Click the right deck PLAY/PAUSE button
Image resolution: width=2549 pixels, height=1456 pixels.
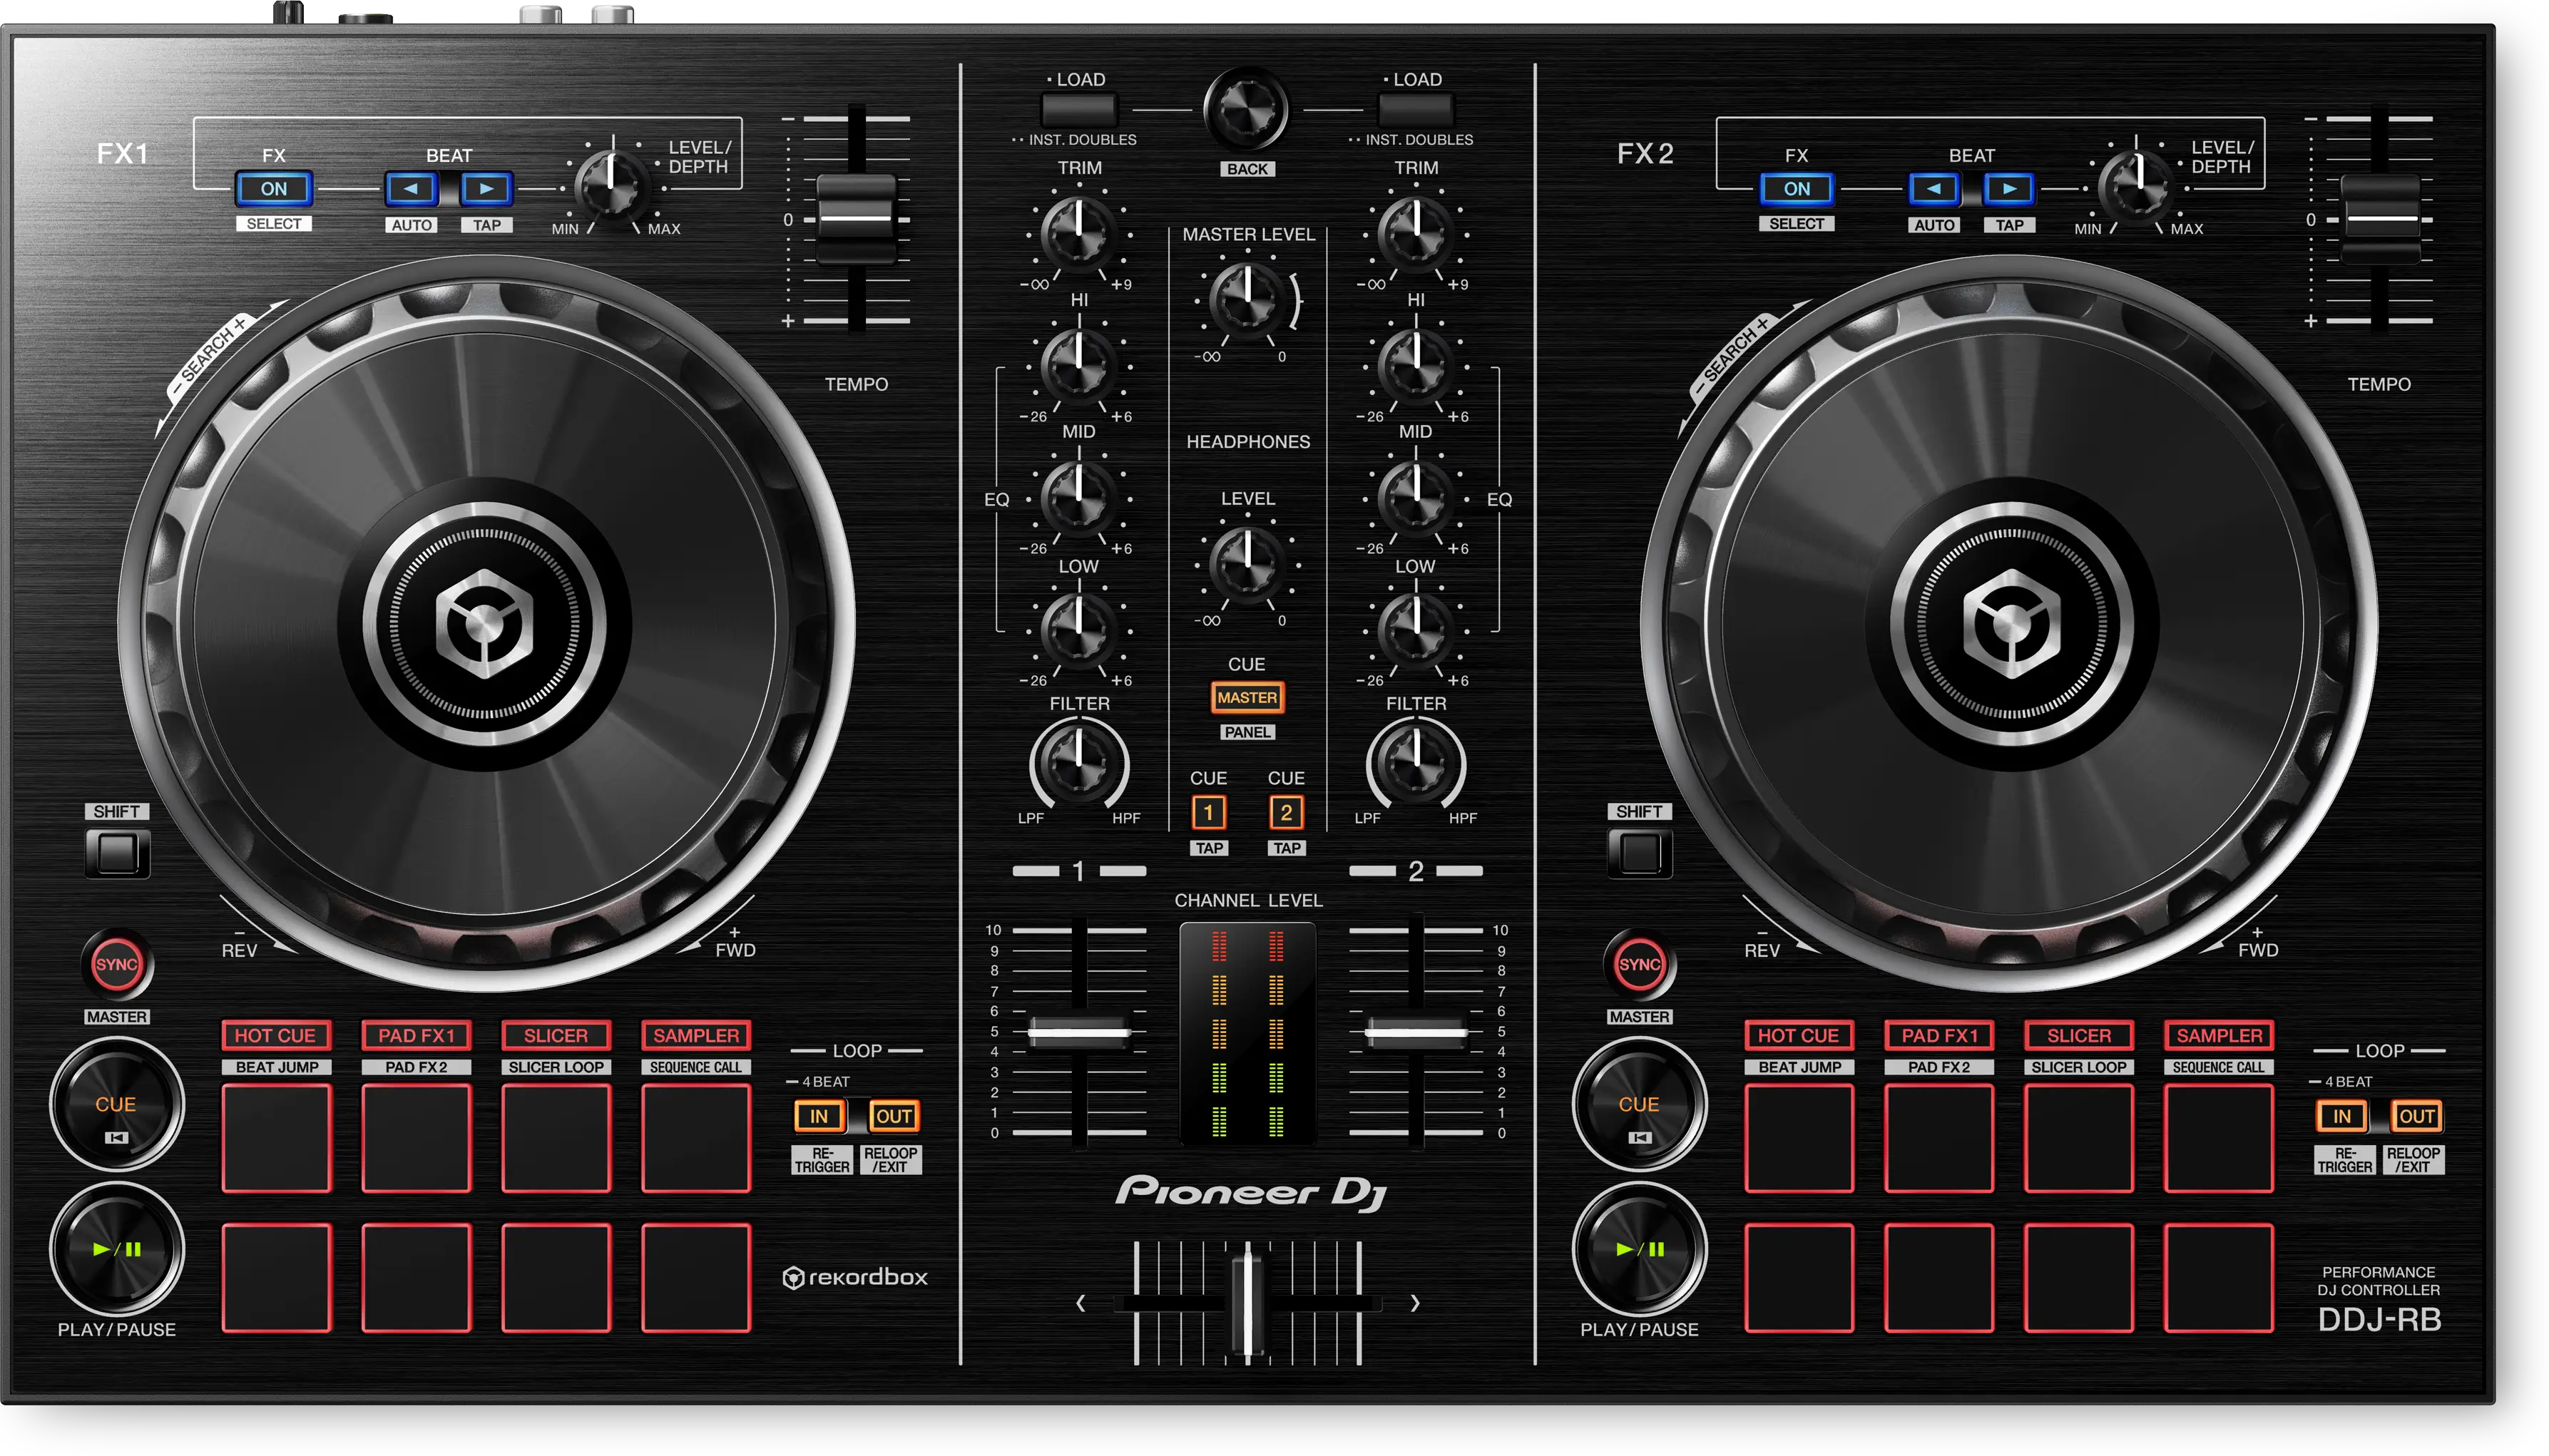click(x=1640, y=1250)
